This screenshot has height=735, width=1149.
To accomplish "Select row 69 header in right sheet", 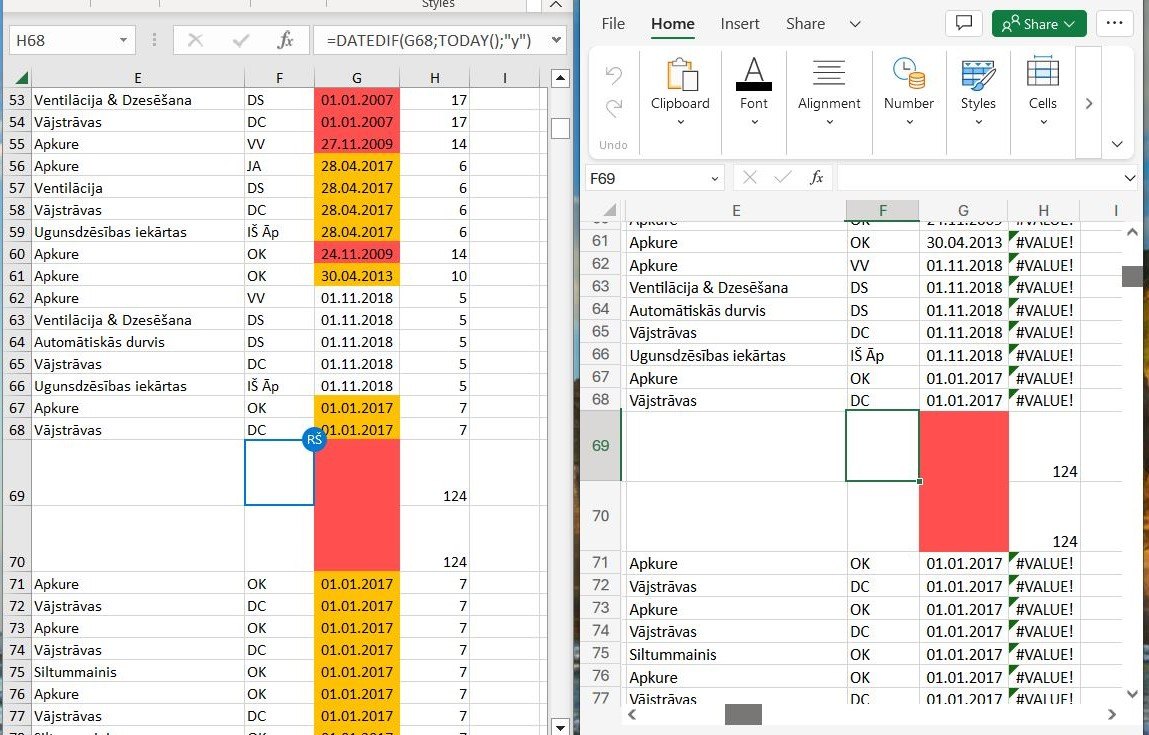I will point(600,446).
